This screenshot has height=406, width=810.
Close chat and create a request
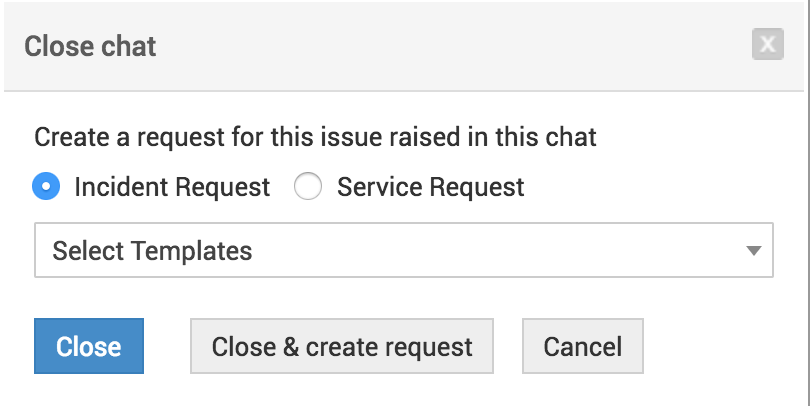[x=342, y=347]
